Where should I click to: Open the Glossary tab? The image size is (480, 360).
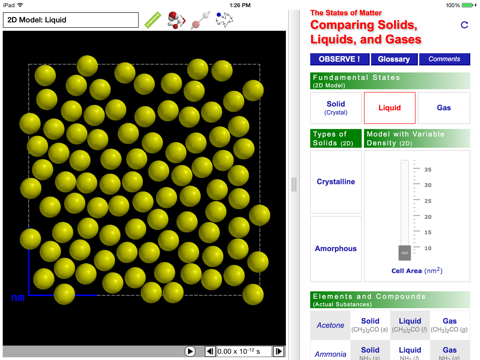tap(394, 59)
